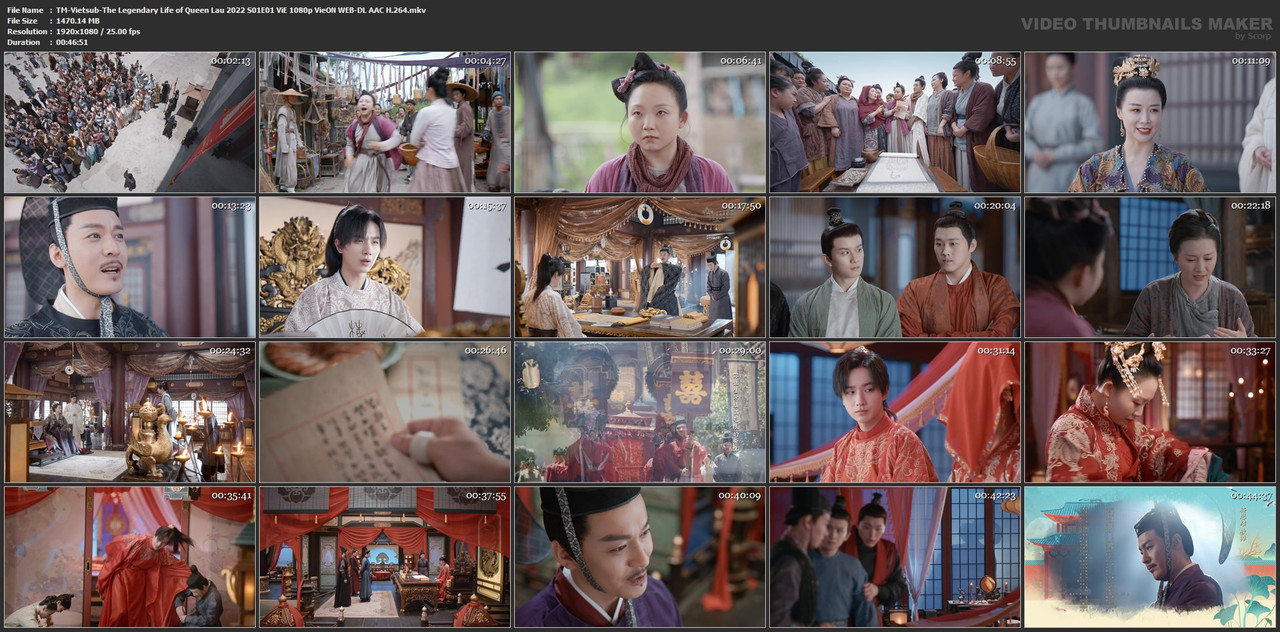
Task: Choose the thumbnail stamped 00:42:23
Action: click(895, 557)
